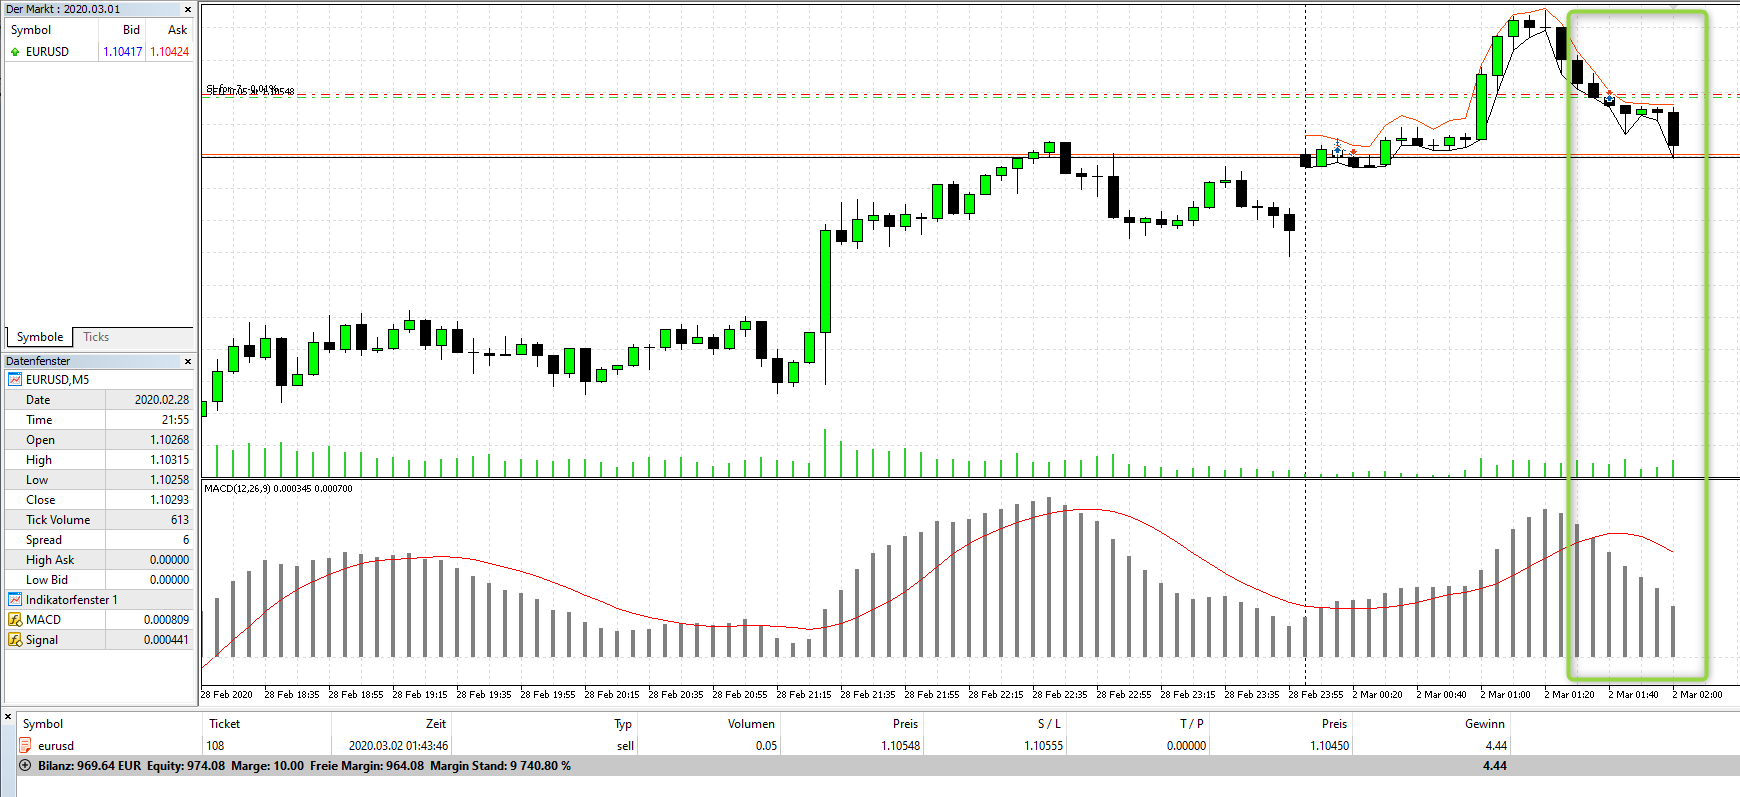This screenshot has width=1740, height=797.
Task: Click the MACD value 0.000809
Action: coord(166,620)
